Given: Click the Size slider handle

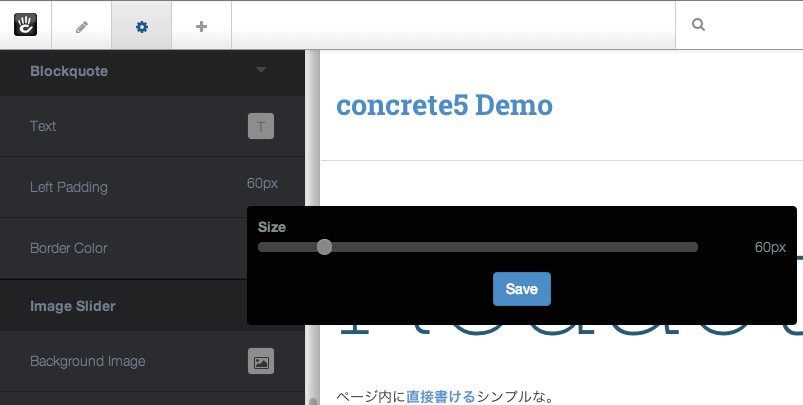Looking at the screenshot, I should point(324,247).
